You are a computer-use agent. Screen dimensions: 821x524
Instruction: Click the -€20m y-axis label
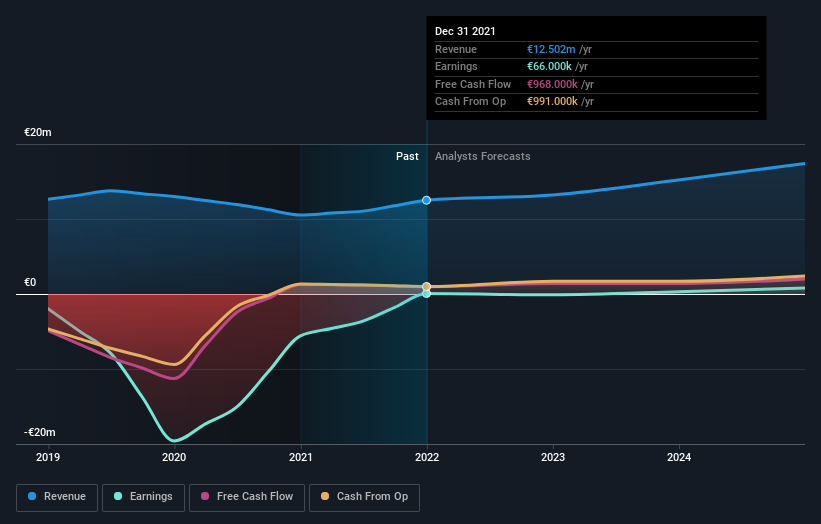(x=40, y=432)
